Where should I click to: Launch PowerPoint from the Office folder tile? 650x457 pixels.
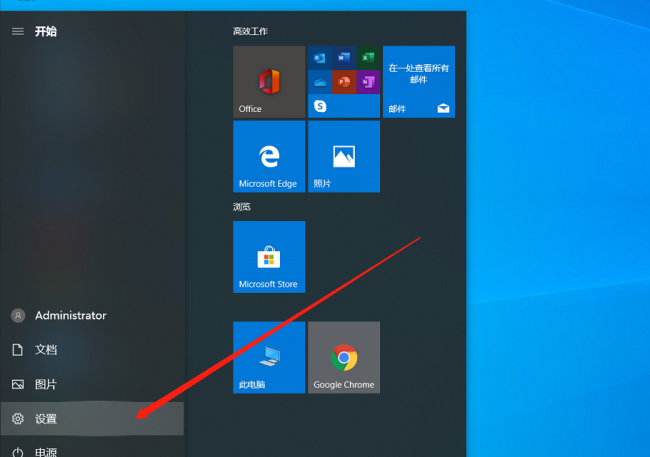(x=344, y=82)
